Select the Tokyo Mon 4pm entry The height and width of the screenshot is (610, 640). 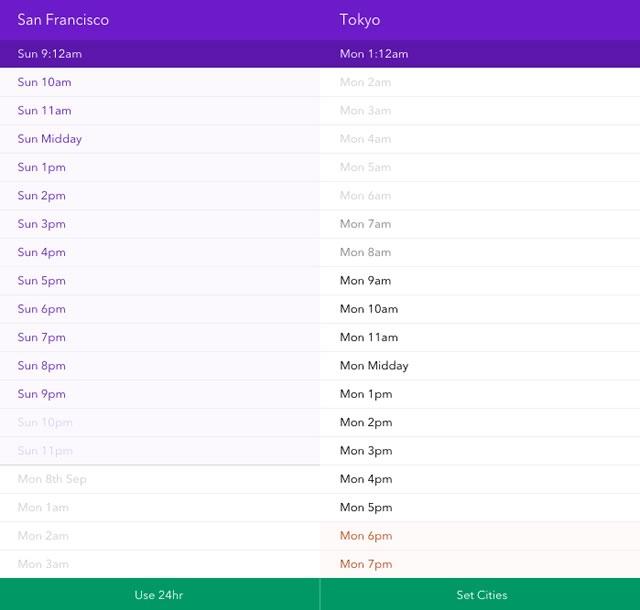pos(480,479)
